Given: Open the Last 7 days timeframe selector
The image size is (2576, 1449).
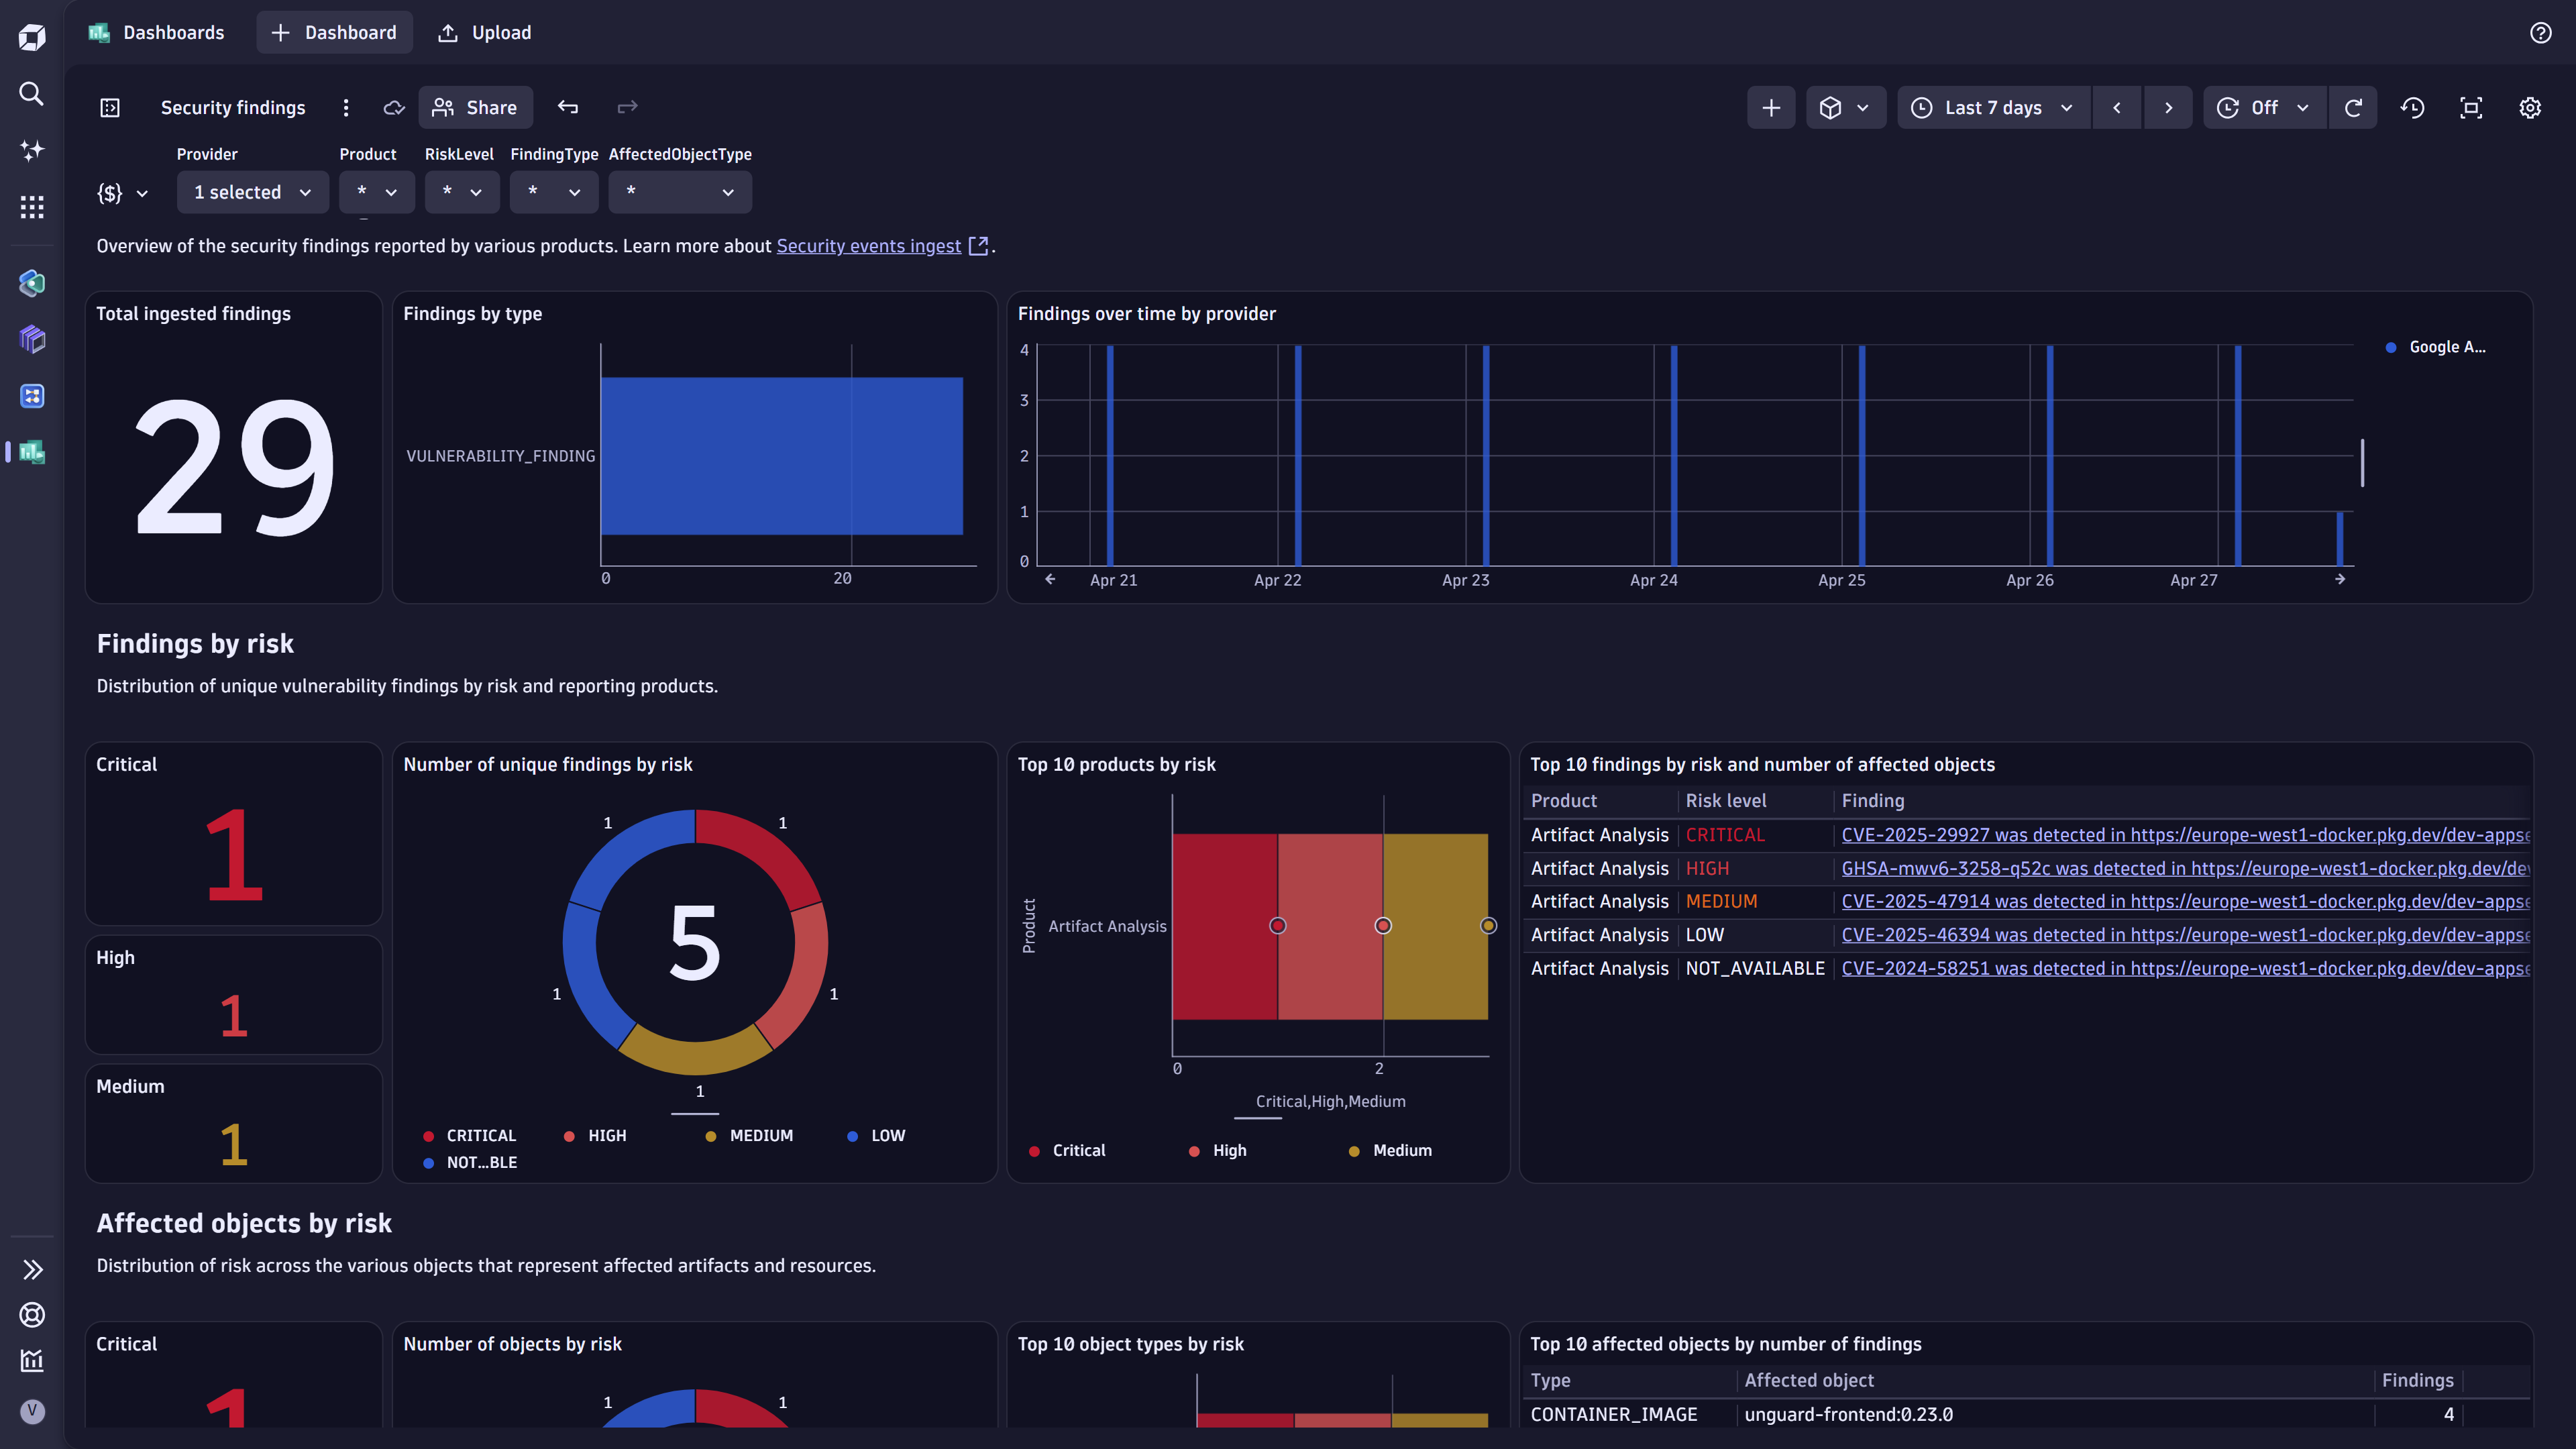Looking at the screenshot, I should click(1993, 107).
